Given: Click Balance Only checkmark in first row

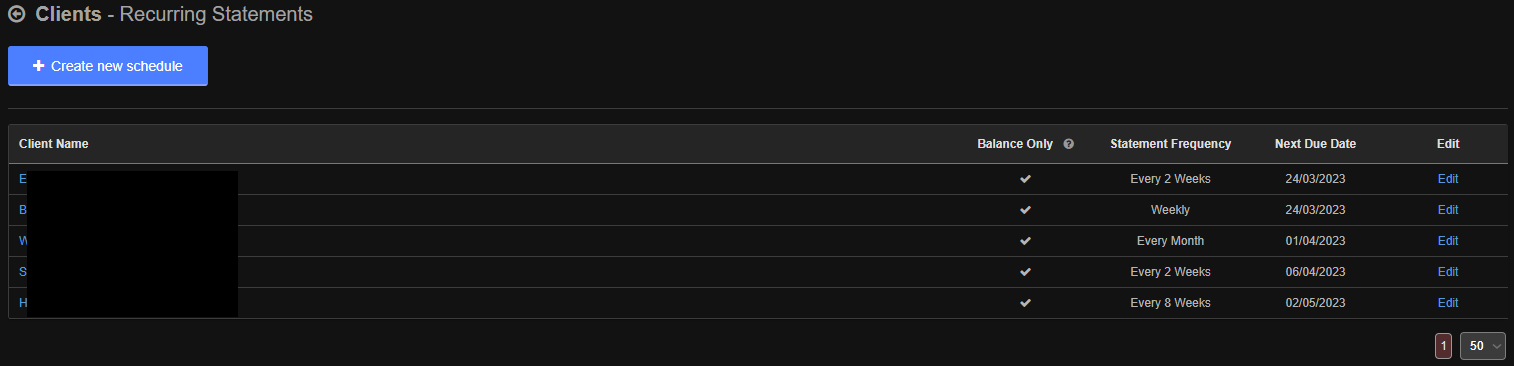Looking at the screenshot, I should (x=1025, y=179).
